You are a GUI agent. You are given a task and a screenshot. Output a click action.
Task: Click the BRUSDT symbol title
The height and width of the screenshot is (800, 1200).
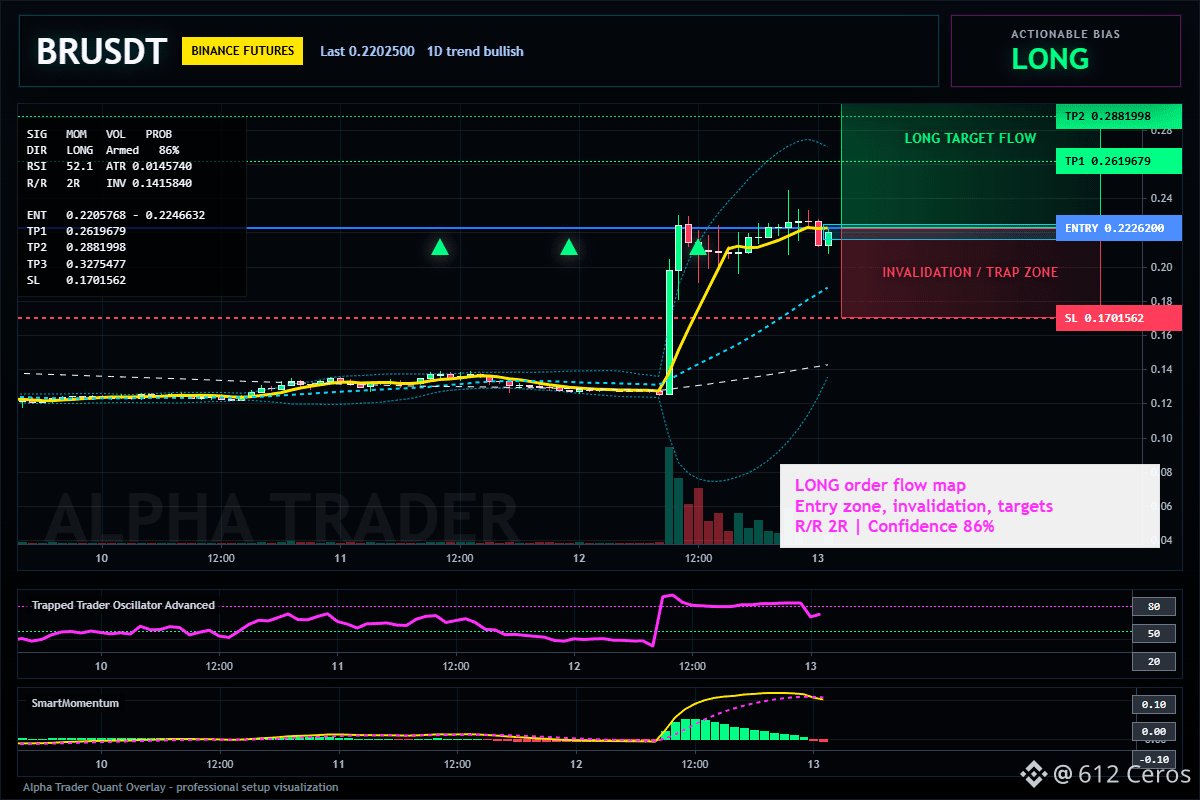point(101,51)
